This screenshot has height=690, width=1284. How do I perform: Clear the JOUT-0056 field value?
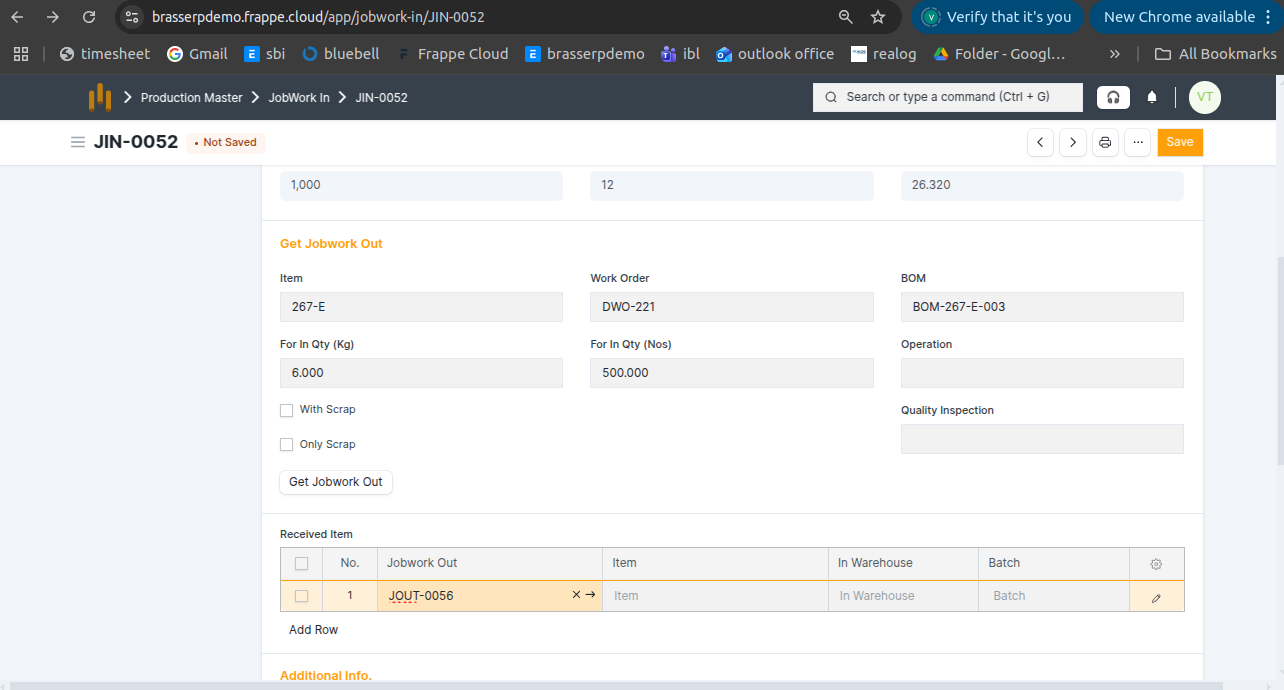click(x=576, y=595)
